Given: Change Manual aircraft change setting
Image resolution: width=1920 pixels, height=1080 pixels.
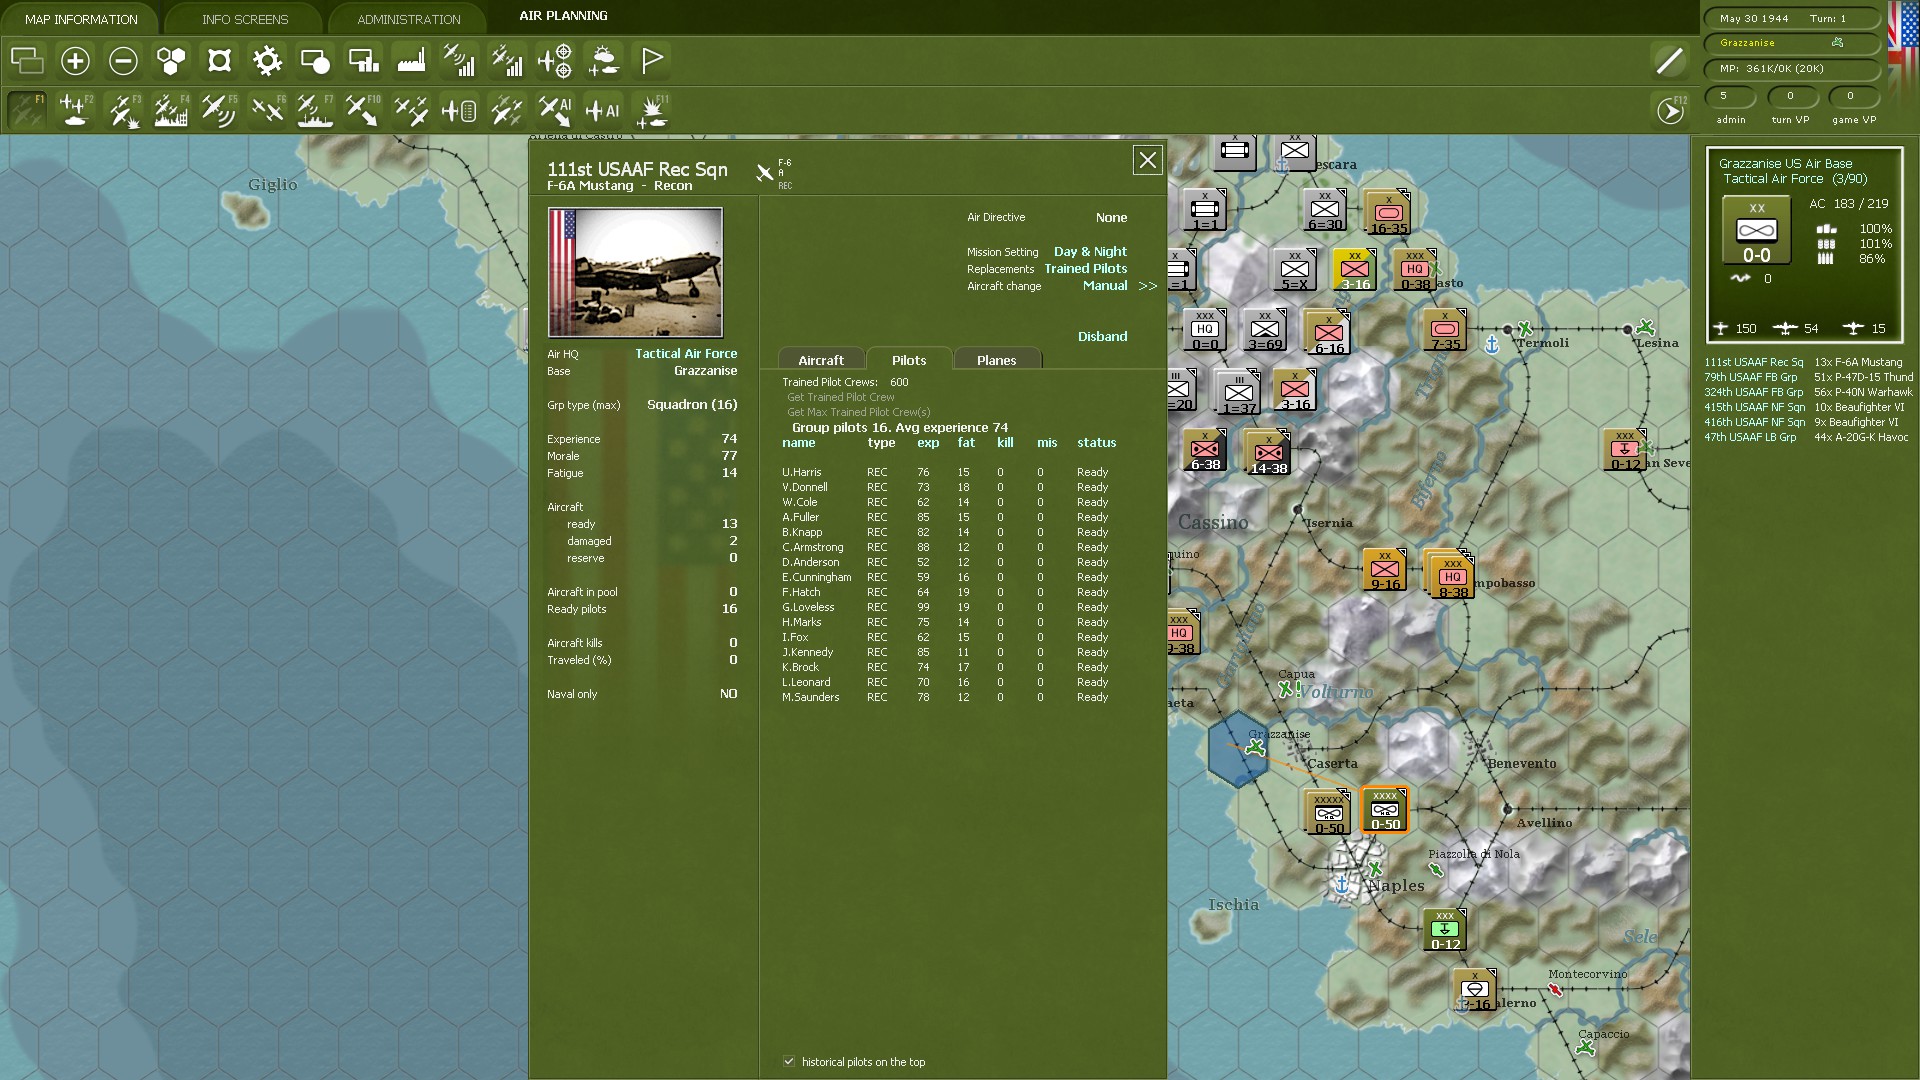Looking at the screenshot, I should pos(1104,286).
